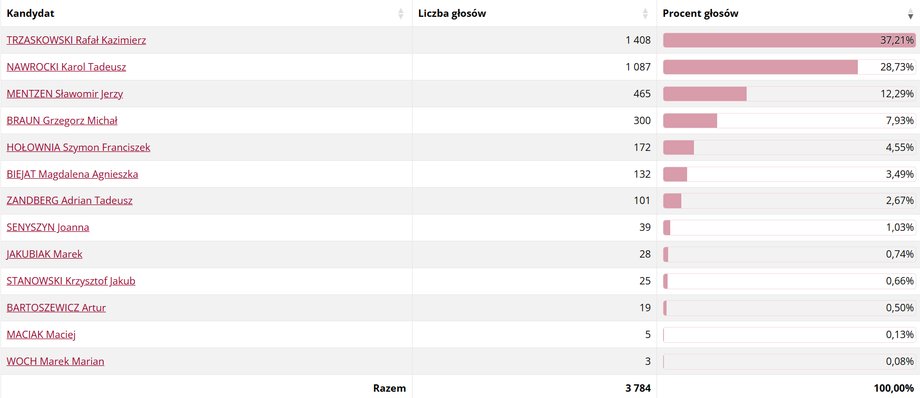Click the Procent głosów column header
This screenshot has width=920, height=398.
click(x=789, y=14)
